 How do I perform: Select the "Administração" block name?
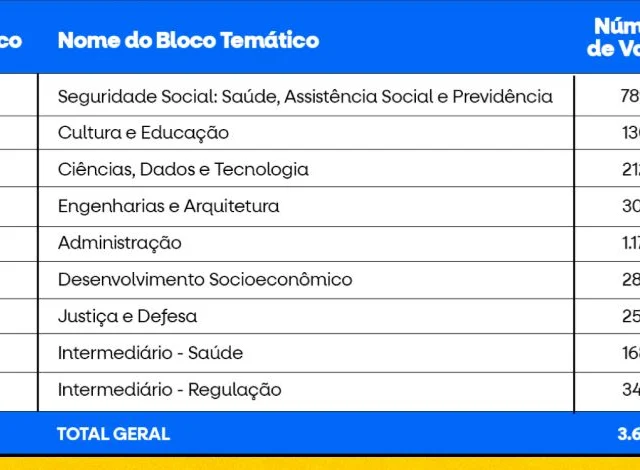(x=120, y=243)
